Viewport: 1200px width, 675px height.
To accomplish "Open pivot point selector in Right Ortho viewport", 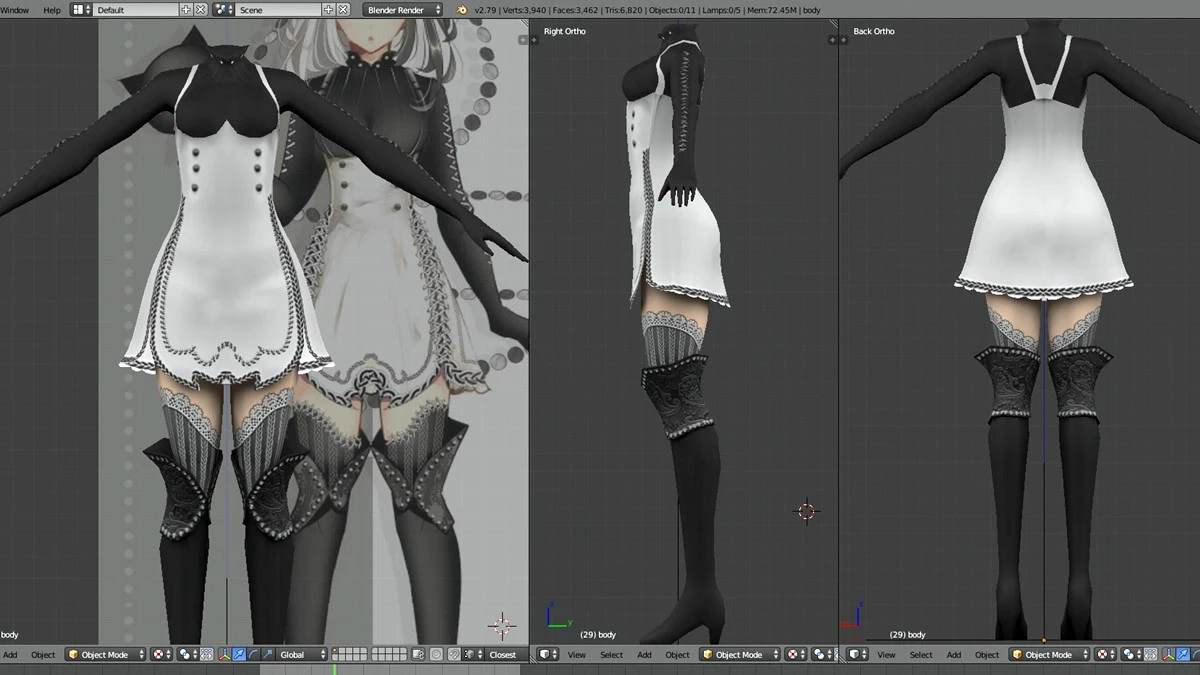I will tap(823, 655).
